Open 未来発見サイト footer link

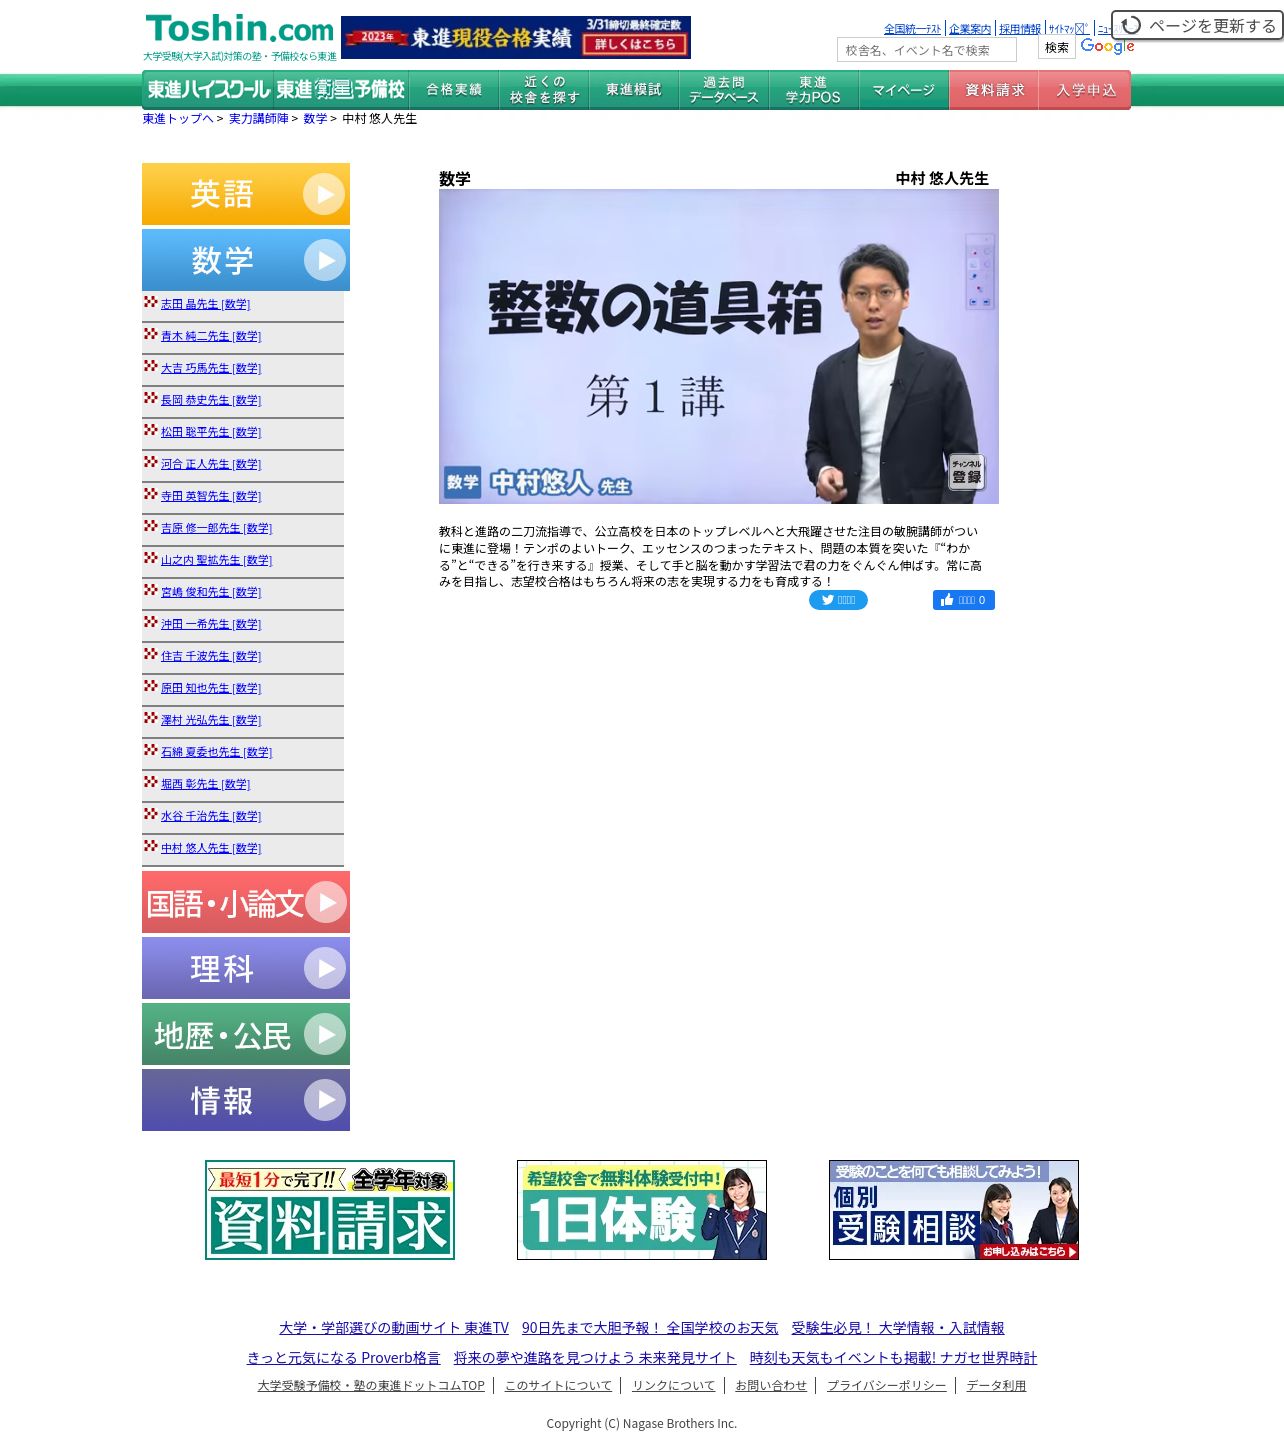pyautogui.click(x=595, y=1358)
